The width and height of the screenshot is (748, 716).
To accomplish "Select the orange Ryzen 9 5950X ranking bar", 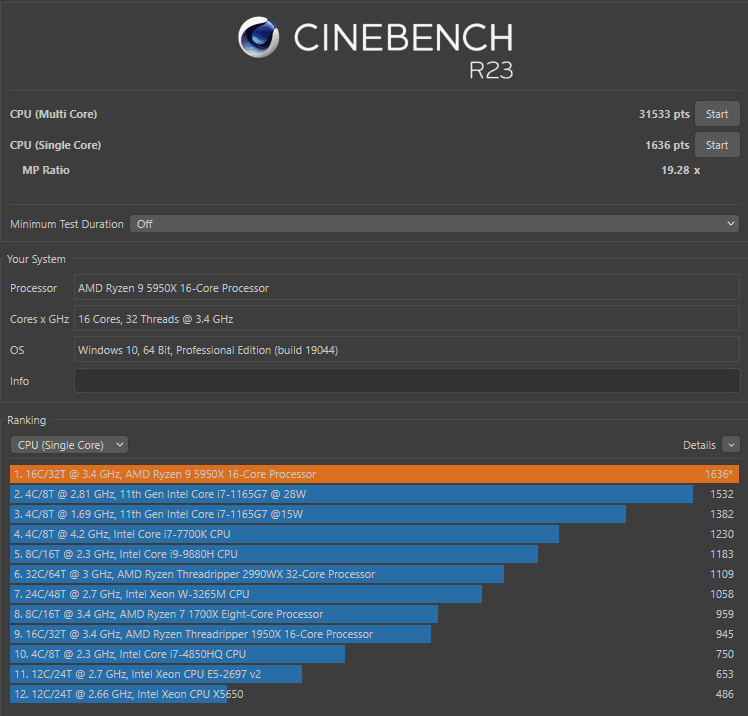I will pyautogui.click(x=374, y=474).
